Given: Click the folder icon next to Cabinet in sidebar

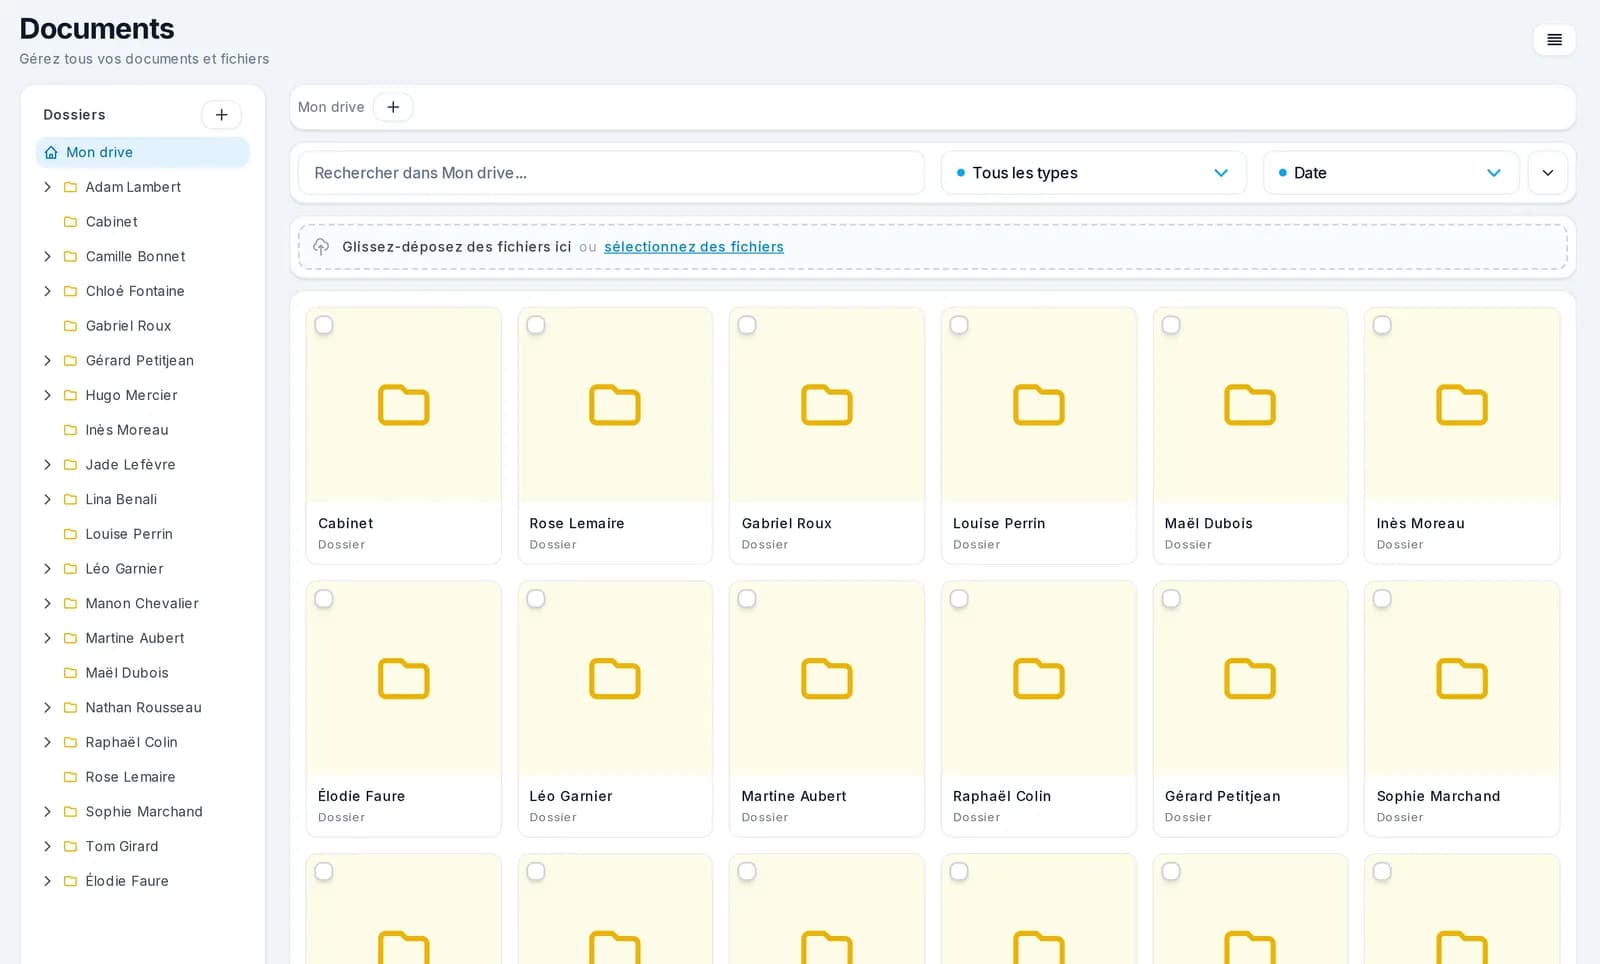Looking at the screenshot, I should (70, 222).
